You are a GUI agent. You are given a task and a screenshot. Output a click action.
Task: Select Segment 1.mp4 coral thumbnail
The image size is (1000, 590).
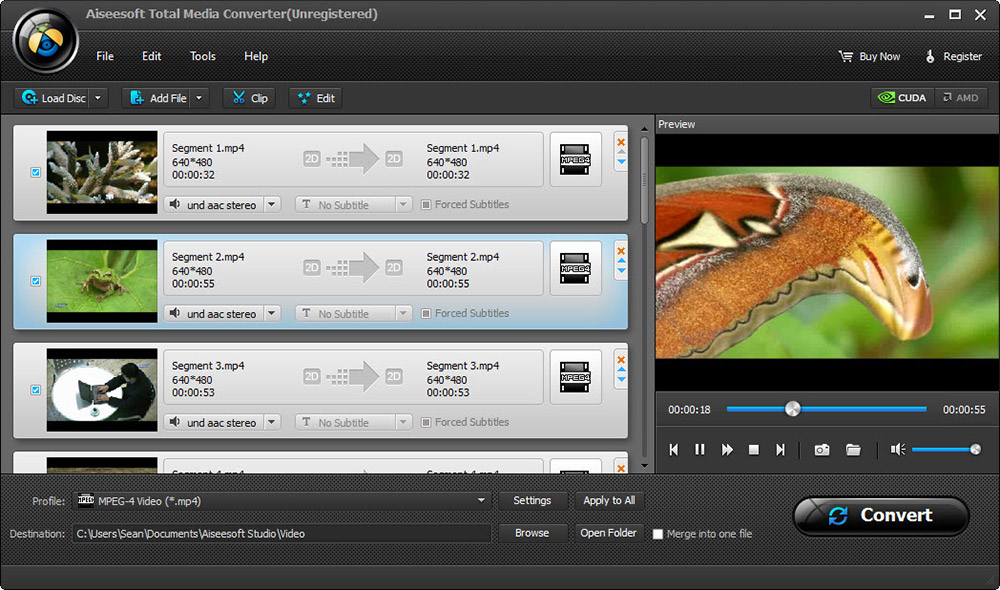tap(102, 172)
